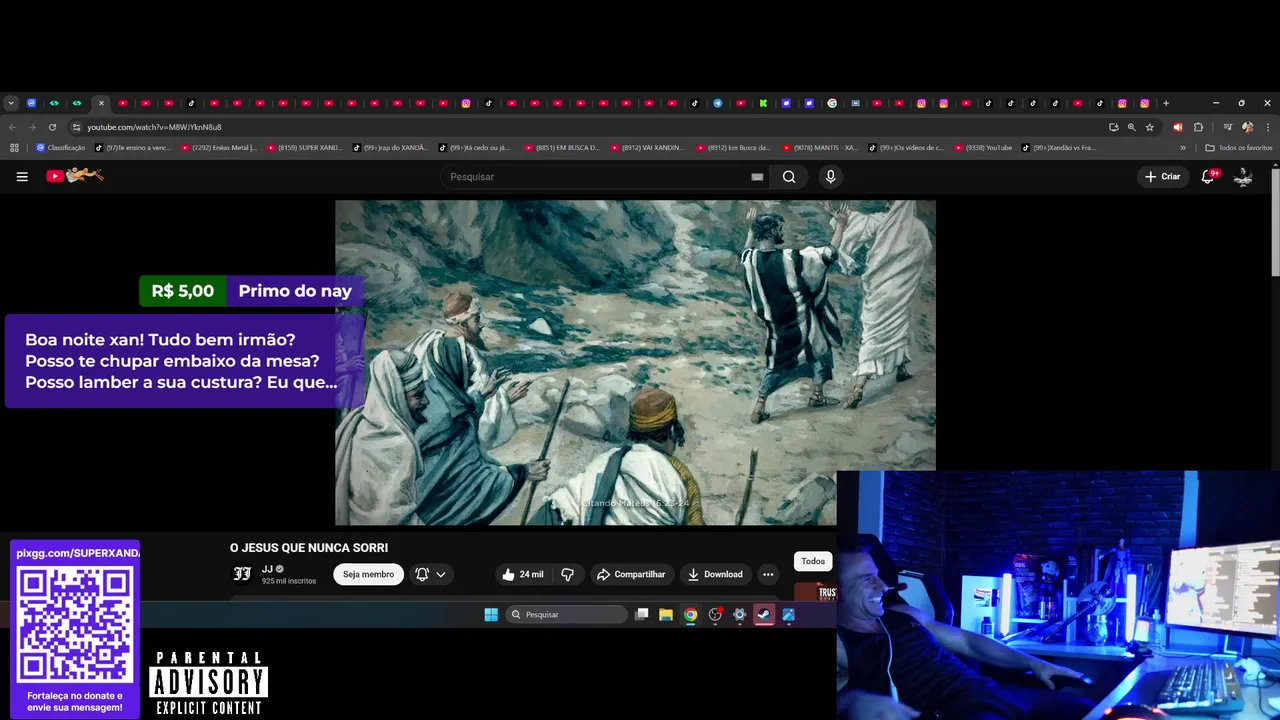Click the Windows taskbar Pesquisar search box
This screenshot has height=720, width=1280.
coord(566,615)
